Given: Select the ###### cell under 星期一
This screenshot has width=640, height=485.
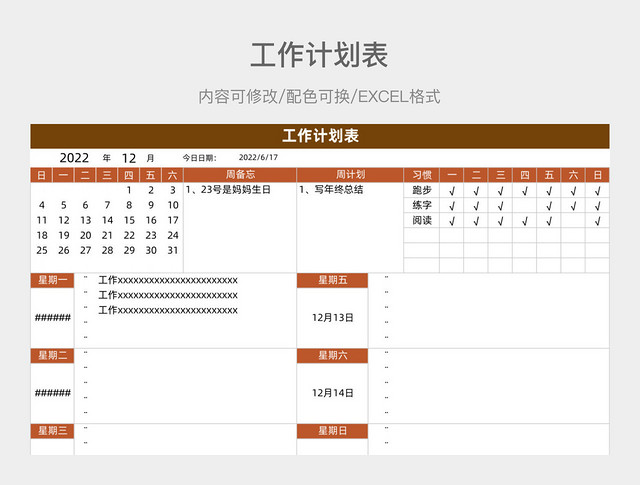Looking at the screenshot, I should tap(53, 318).
